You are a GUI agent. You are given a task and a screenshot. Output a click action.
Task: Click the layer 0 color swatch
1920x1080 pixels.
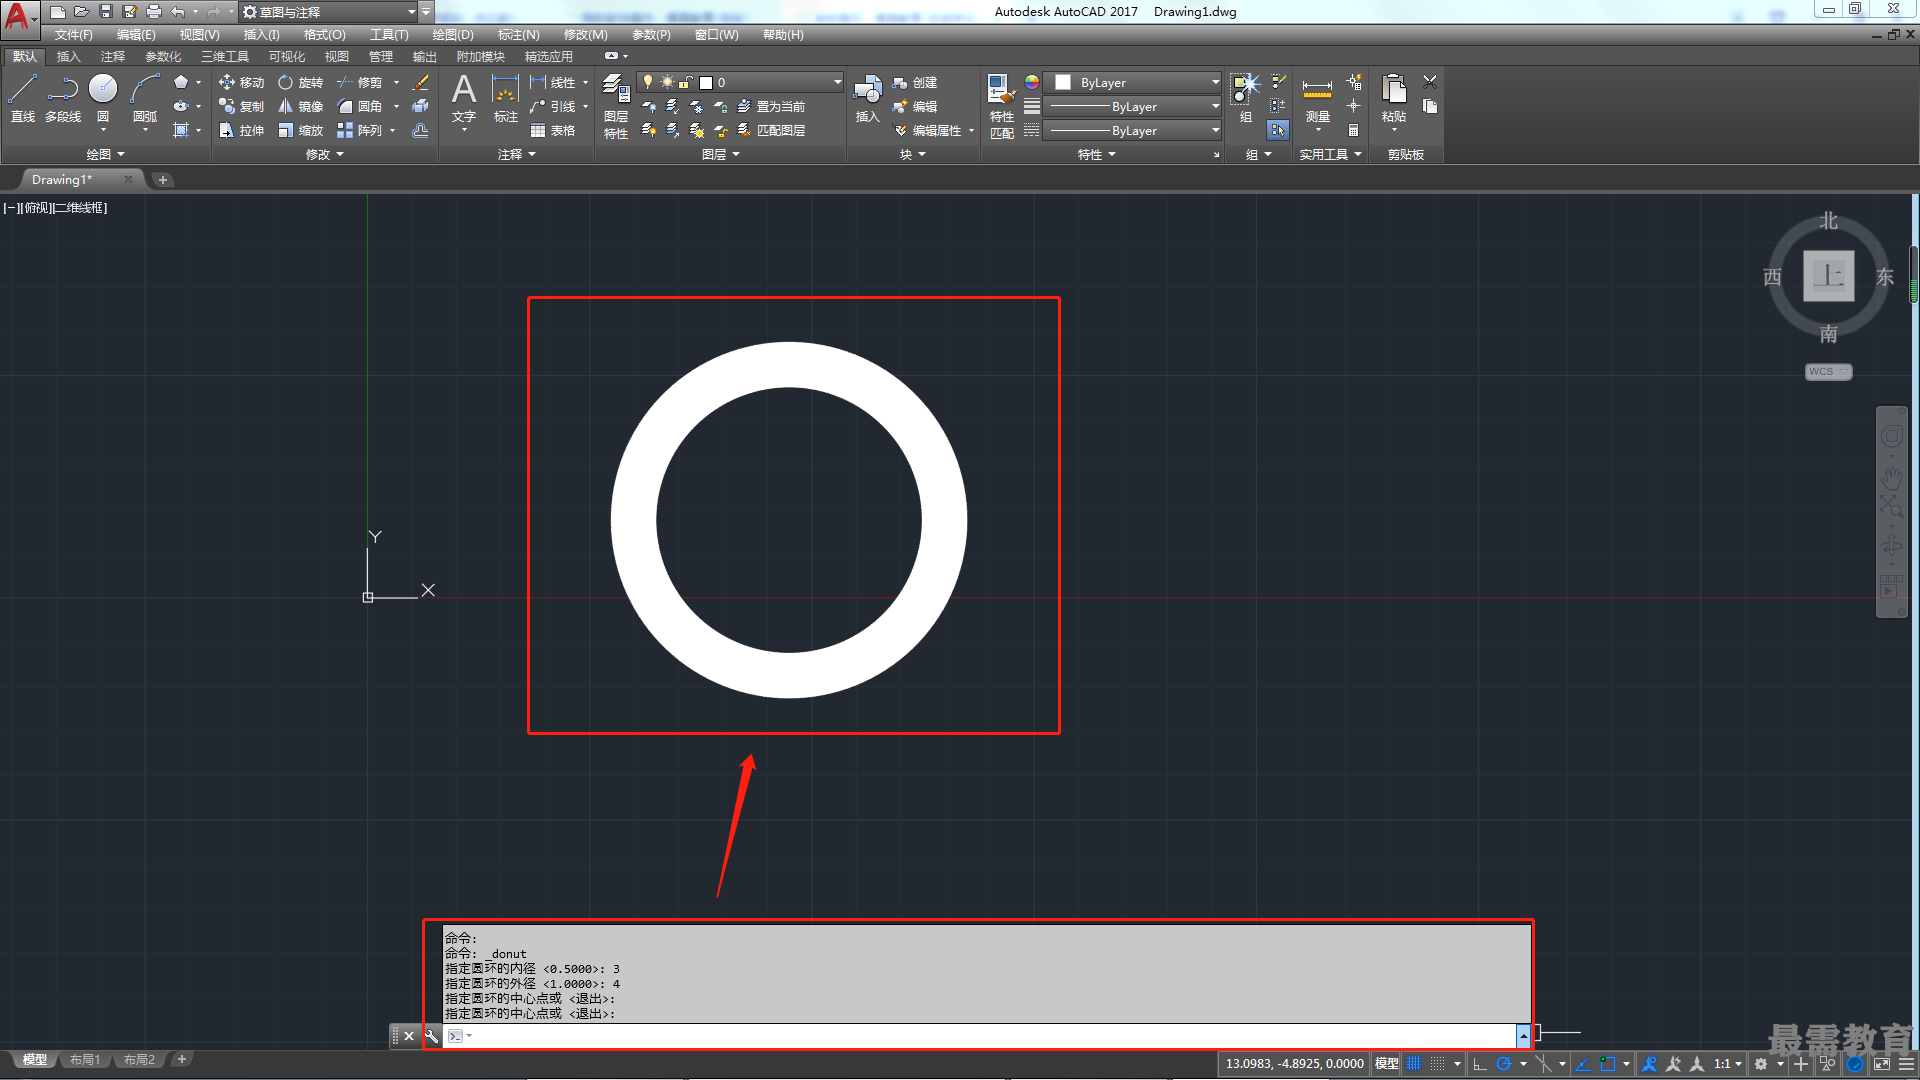pos(706,83)
